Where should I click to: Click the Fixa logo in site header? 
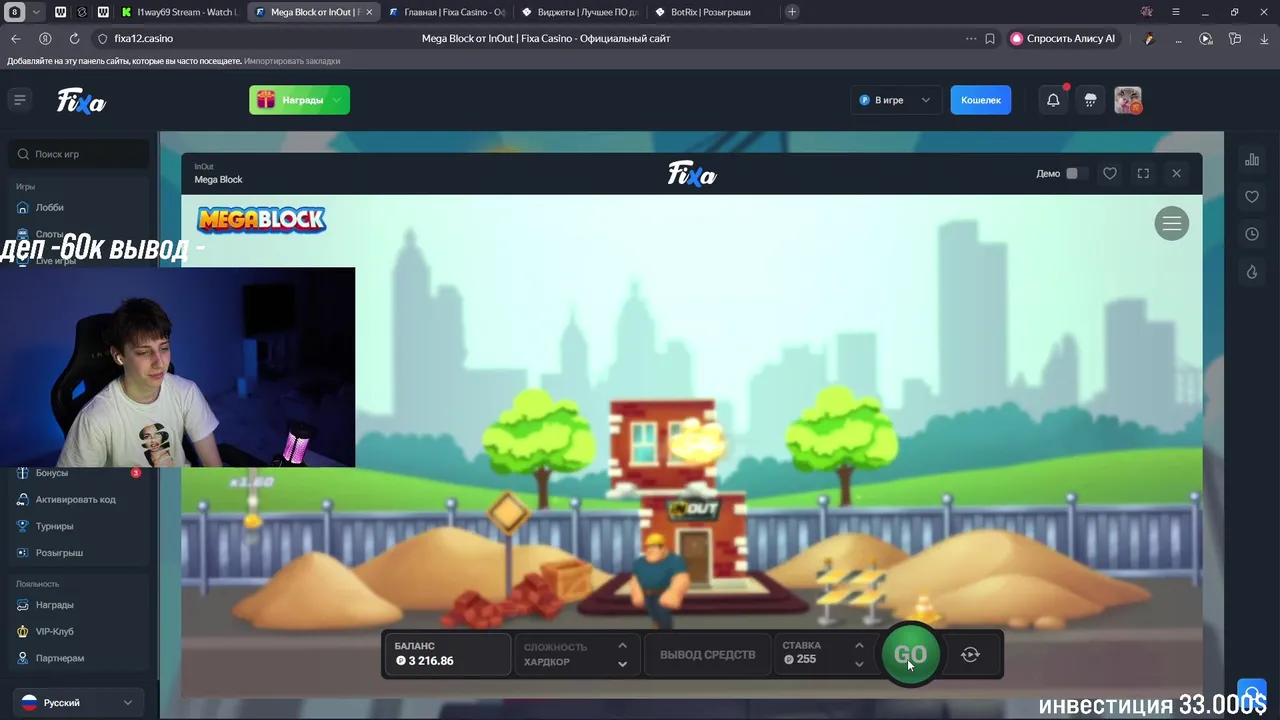coord(81,100)
